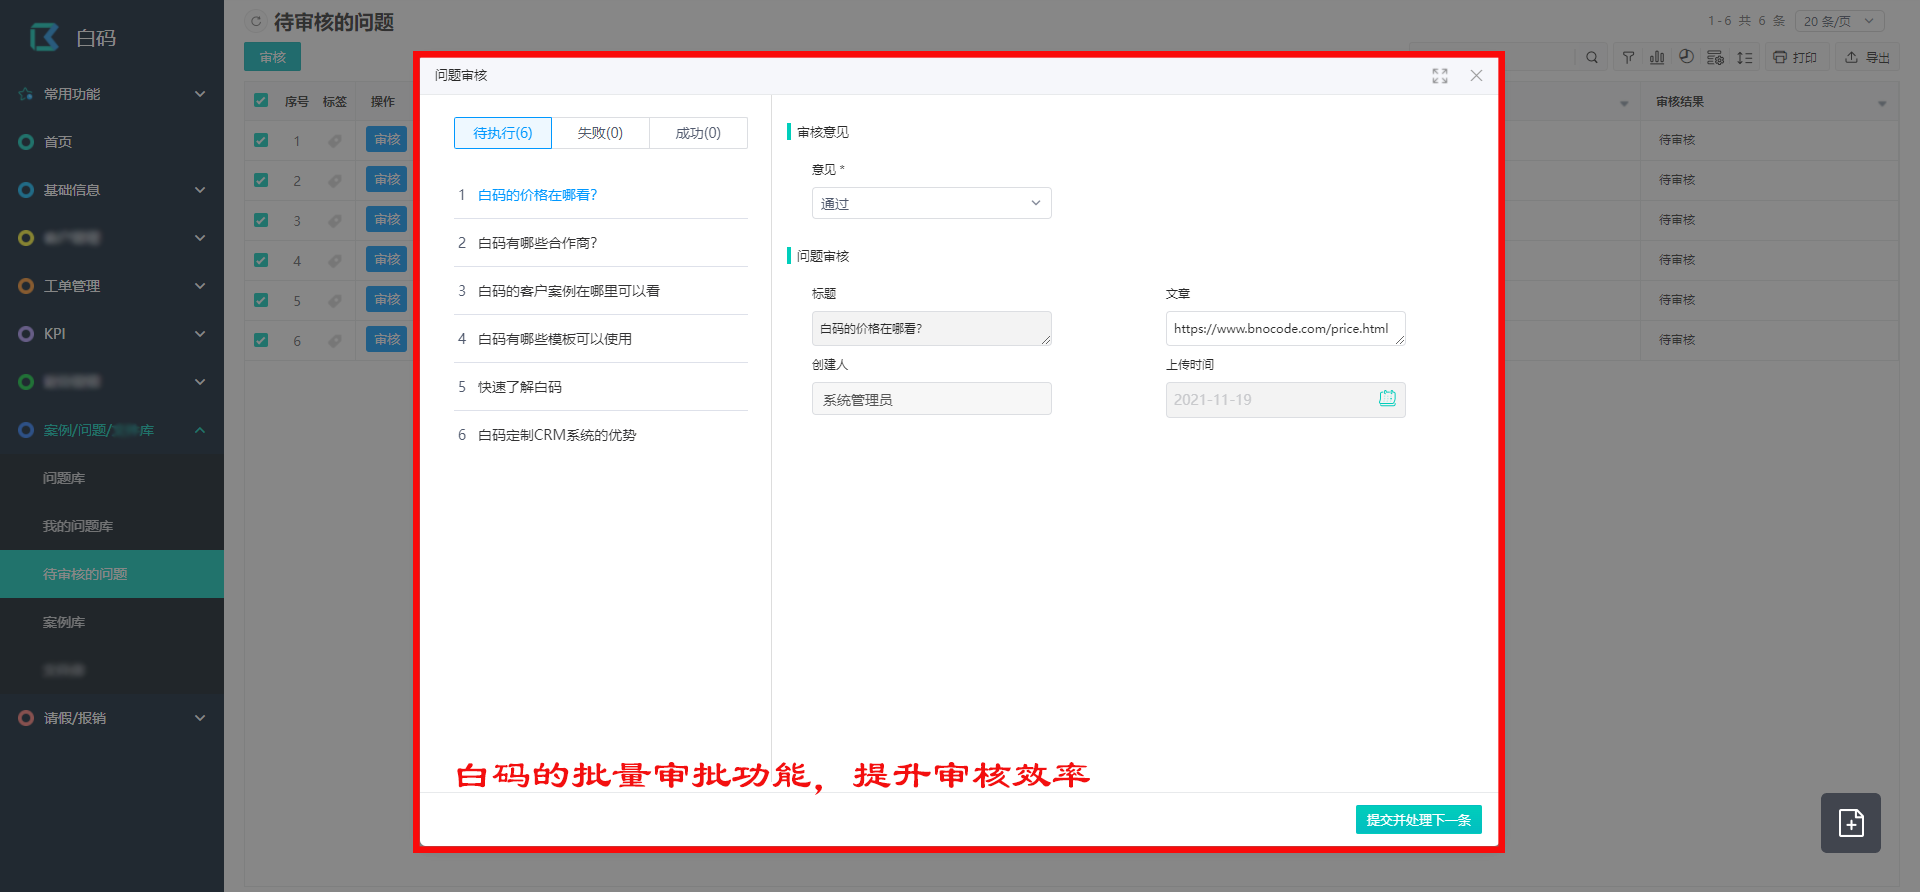Switch to the 成功(0) tab
Viewport: 1920px width, 892px height.
pos(698,133)
